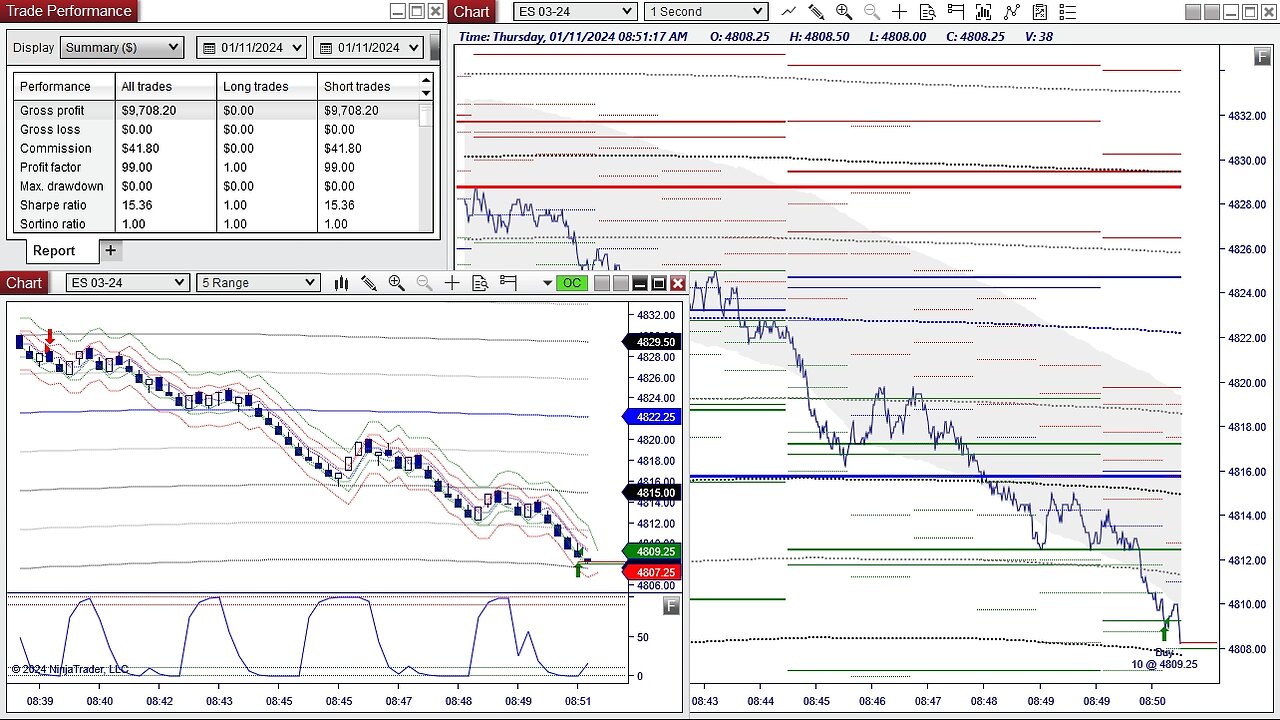The height and width of the screenshot is (720, 1280).
Task: Select drawing tools pencil in main chart toolbar
Action: [816, 12]
